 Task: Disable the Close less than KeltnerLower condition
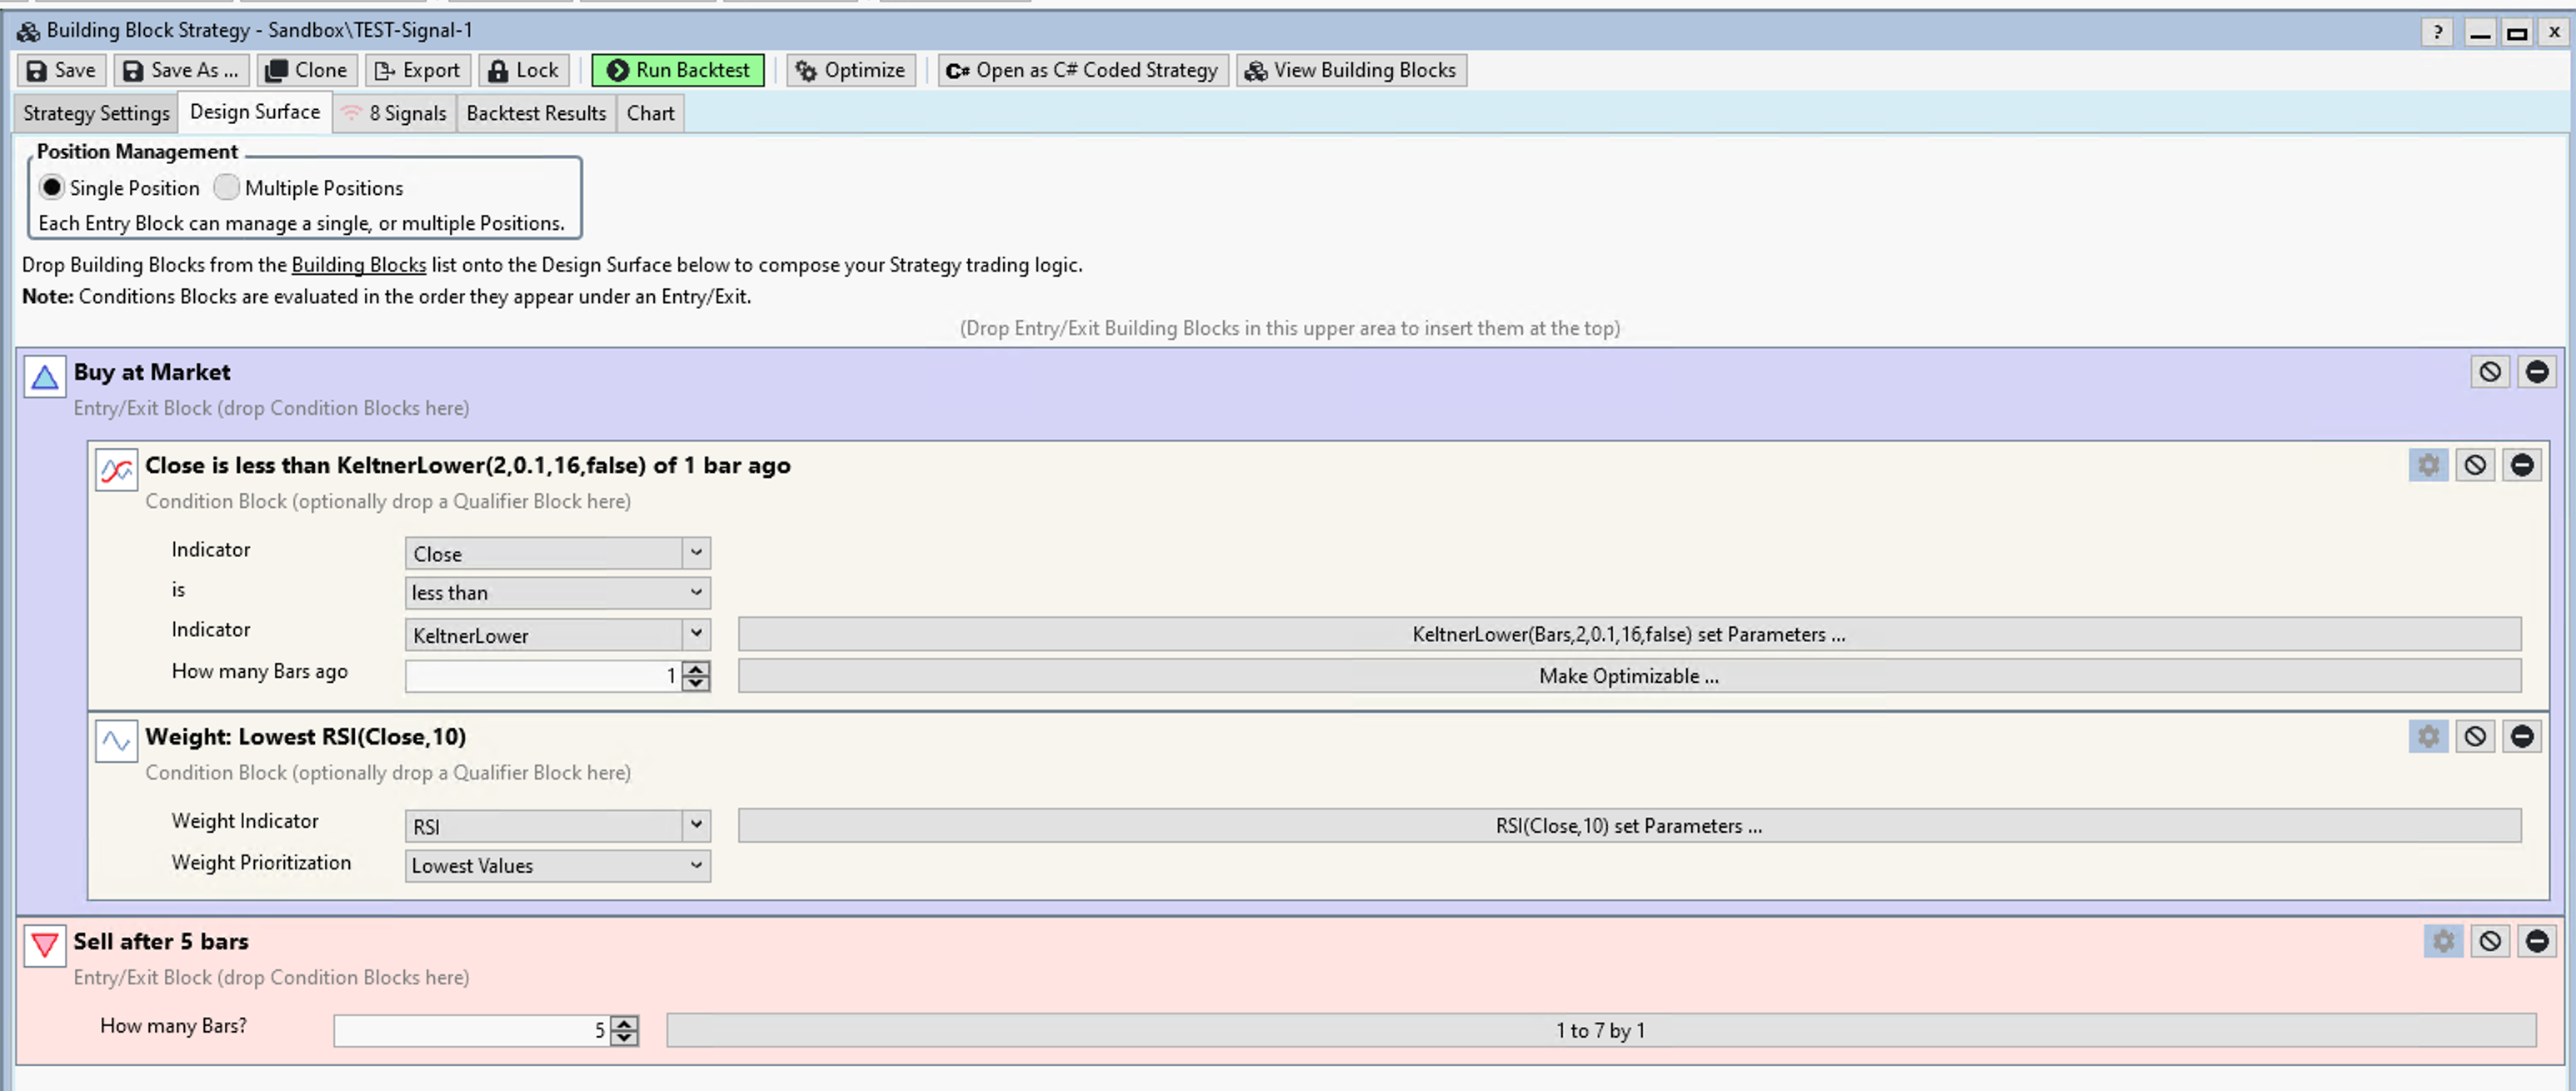click(x=2474, y=465)
